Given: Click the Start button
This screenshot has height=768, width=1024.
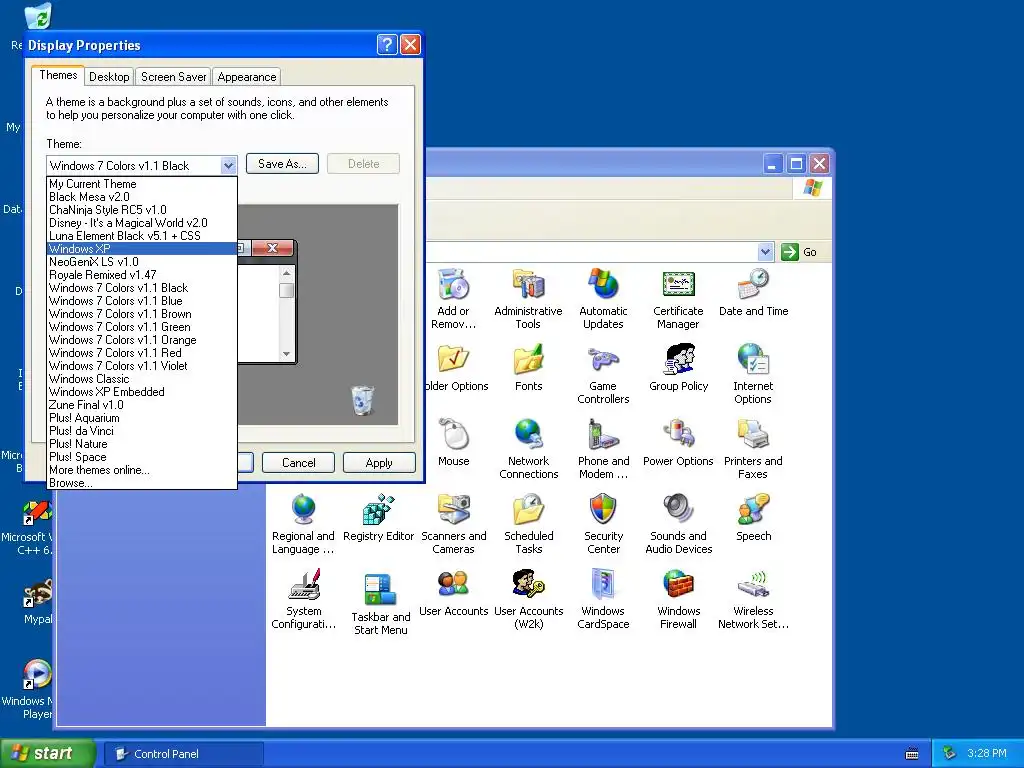Looking at the screenshot, I should click(x=47, y=754).
